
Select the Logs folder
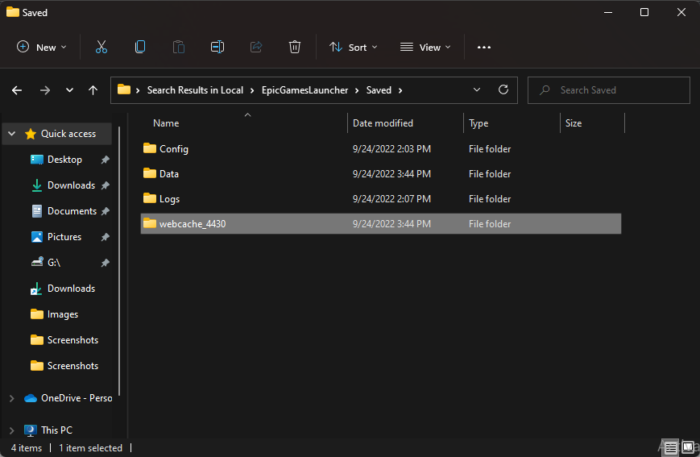[x=169, y=199]
